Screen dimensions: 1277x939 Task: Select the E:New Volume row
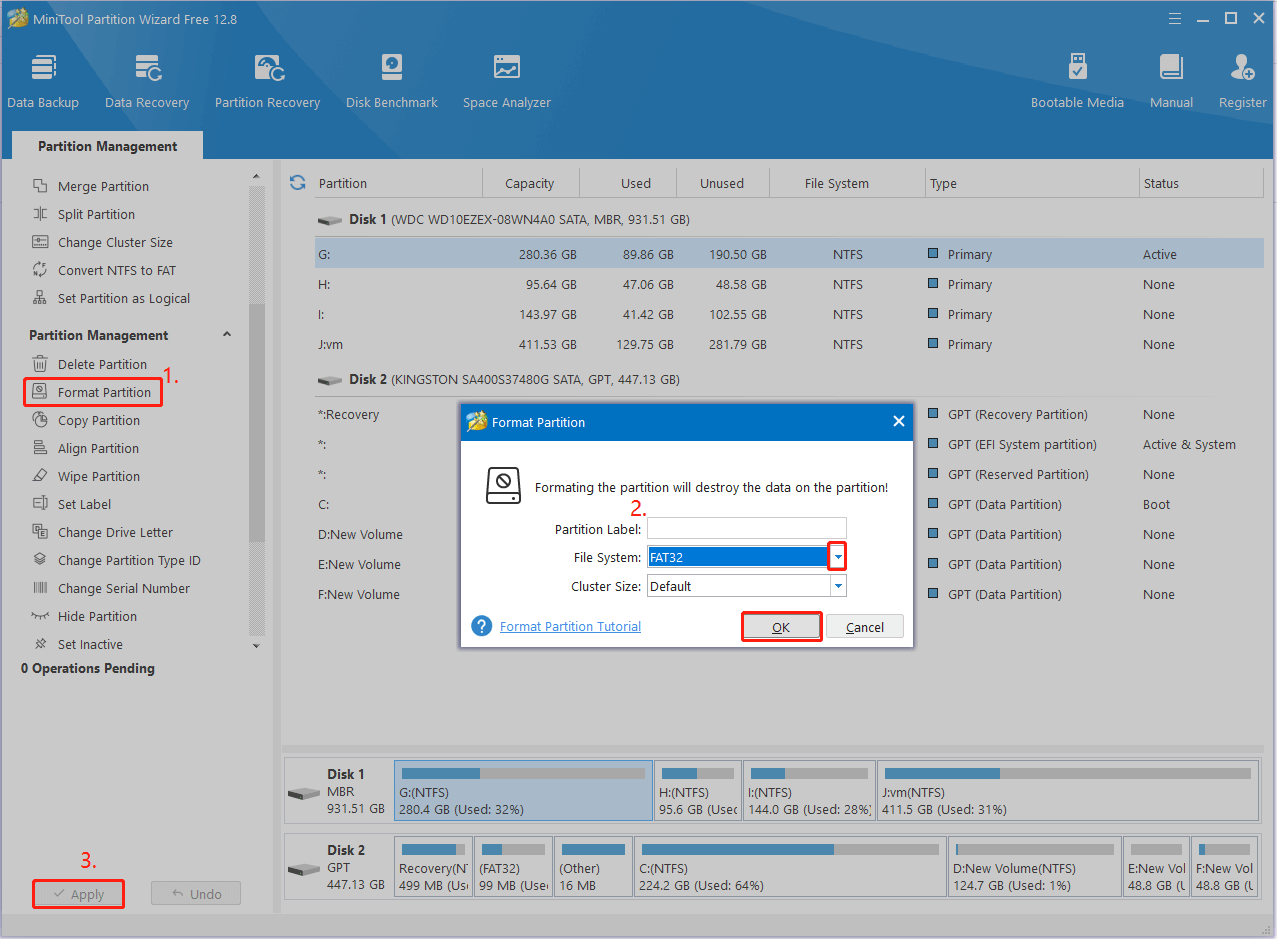pos(789,564)
